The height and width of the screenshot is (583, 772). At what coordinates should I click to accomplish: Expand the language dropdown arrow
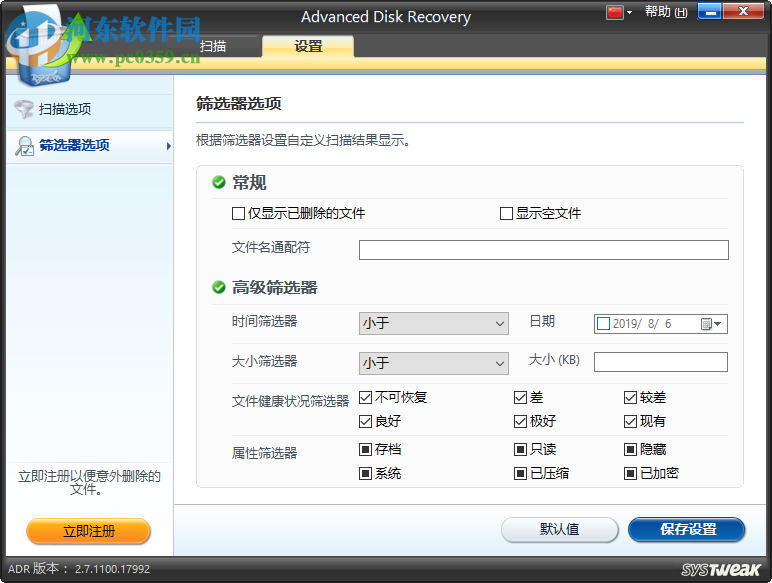[629, 13]
